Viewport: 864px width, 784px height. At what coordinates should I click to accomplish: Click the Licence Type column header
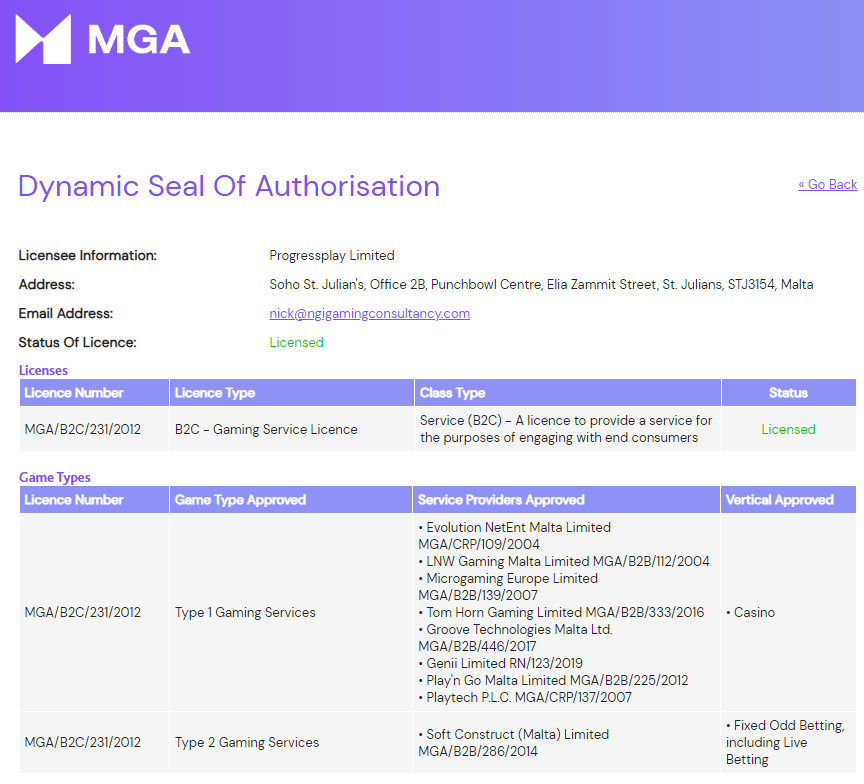[291, 393]
